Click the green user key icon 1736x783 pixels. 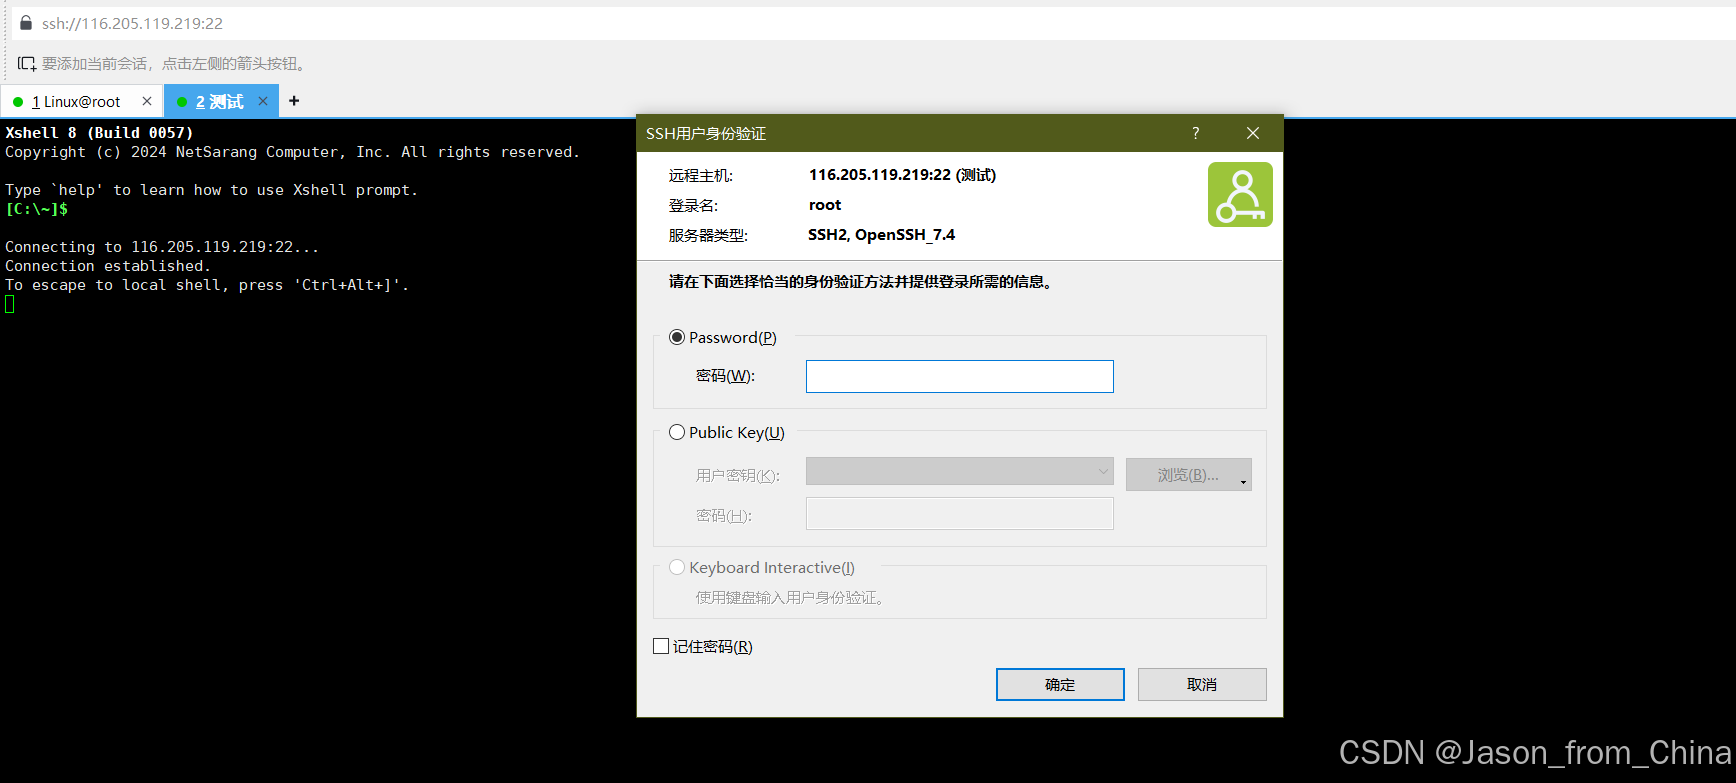coord(1240,195)
